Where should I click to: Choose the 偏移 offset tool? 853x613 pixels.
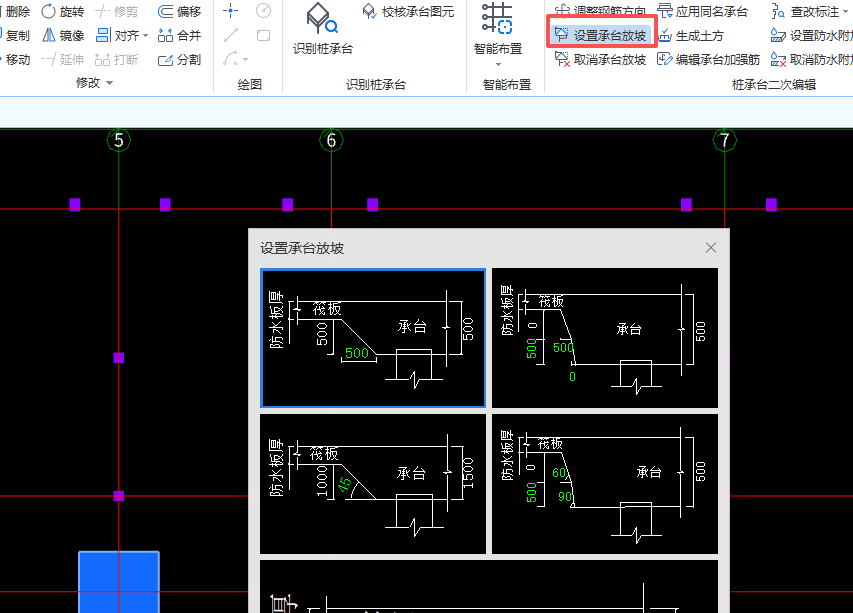pyautogui.click(x=179, y=11)
